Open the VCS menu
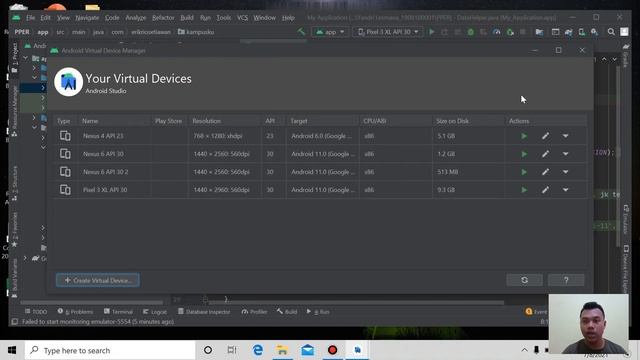Screen dimensions: 640x360 tap(242, 18)
